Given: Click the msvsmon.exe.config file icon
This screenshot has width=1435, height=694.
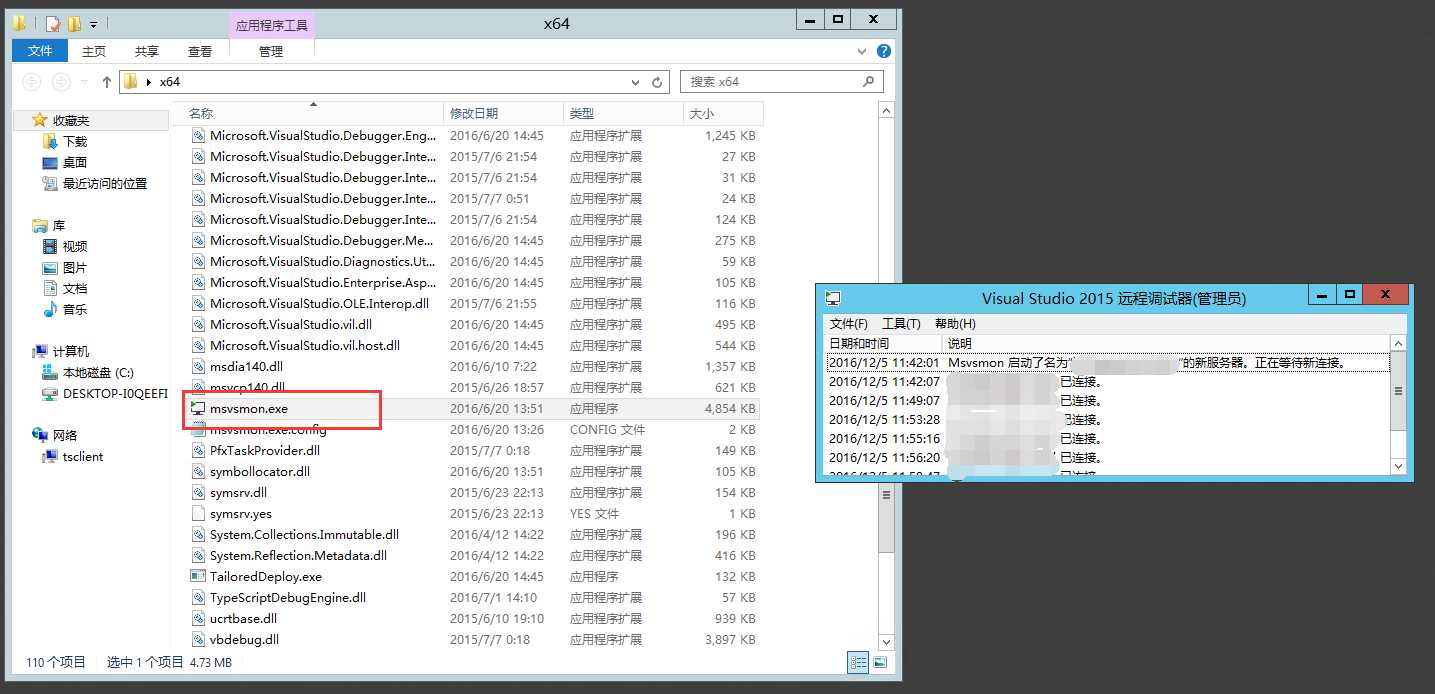Looking at the screenshot, I should (198, 429).
